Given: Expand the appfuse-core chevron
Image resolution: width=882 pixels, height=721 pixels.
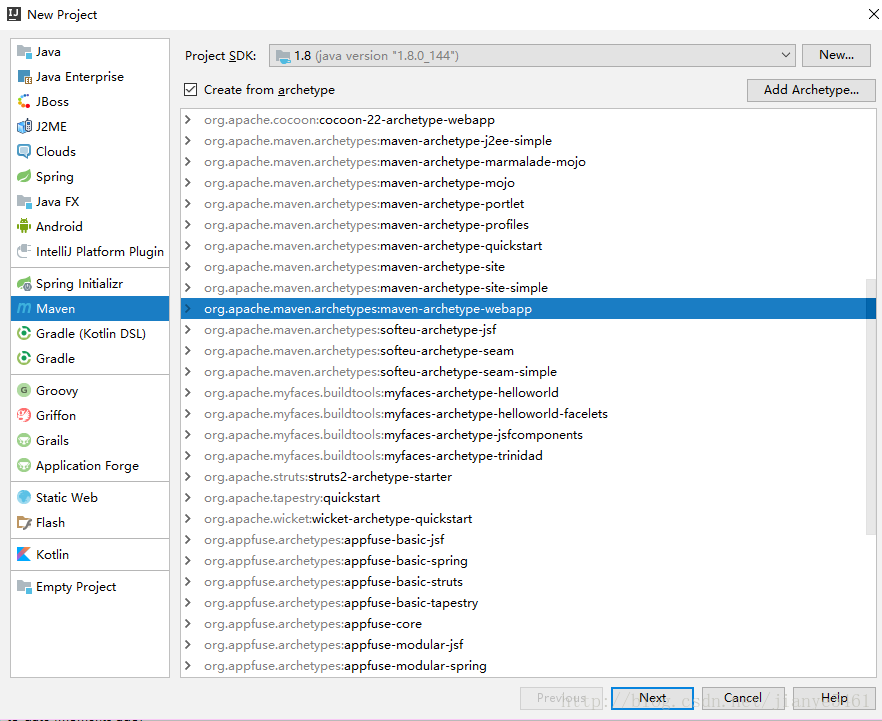Looking at the screenshot, I should click(x=188, y=624).
